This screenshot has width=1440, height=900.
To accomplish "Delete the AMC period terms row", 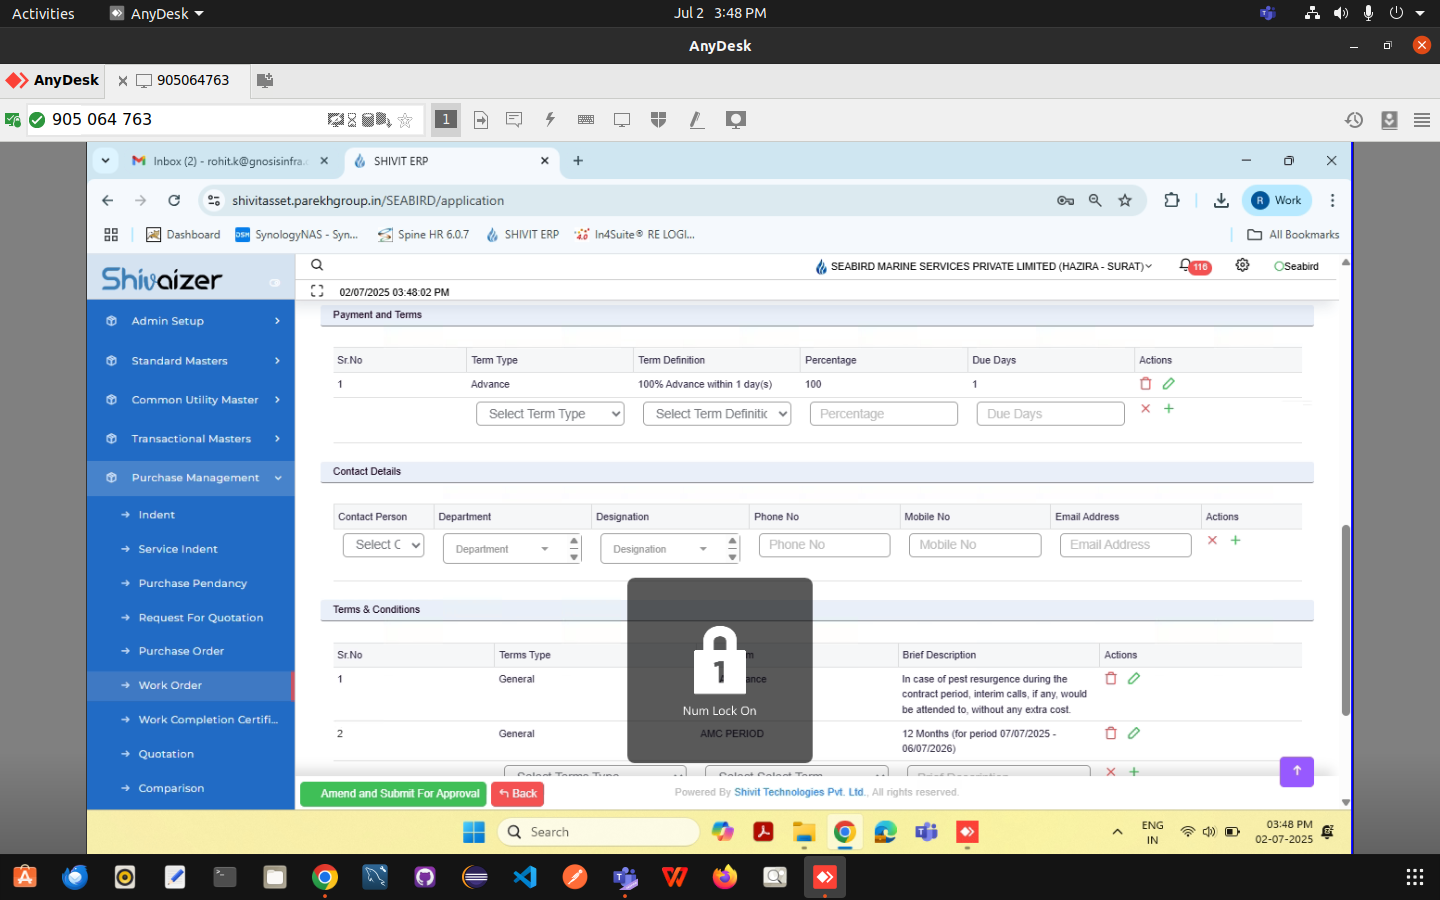I will [1111, 734].
